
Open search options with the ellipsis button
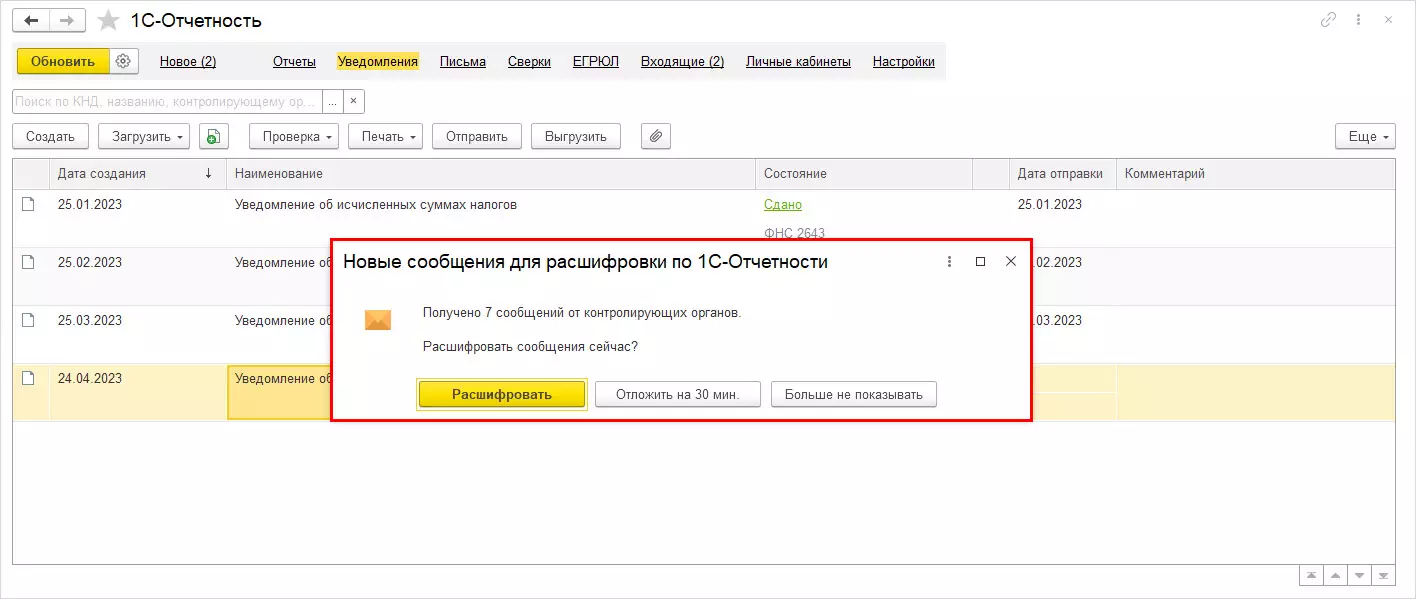point(332,102)
